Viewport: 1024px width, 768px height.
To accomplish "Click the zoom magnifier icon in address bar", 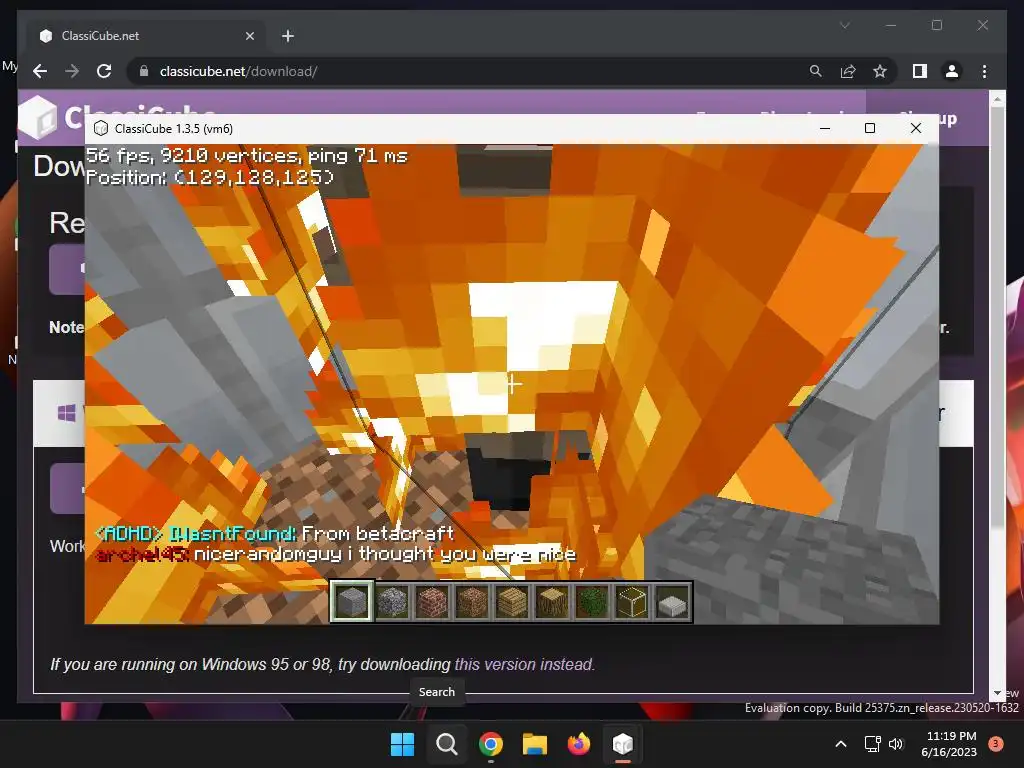I will point(816,71).
